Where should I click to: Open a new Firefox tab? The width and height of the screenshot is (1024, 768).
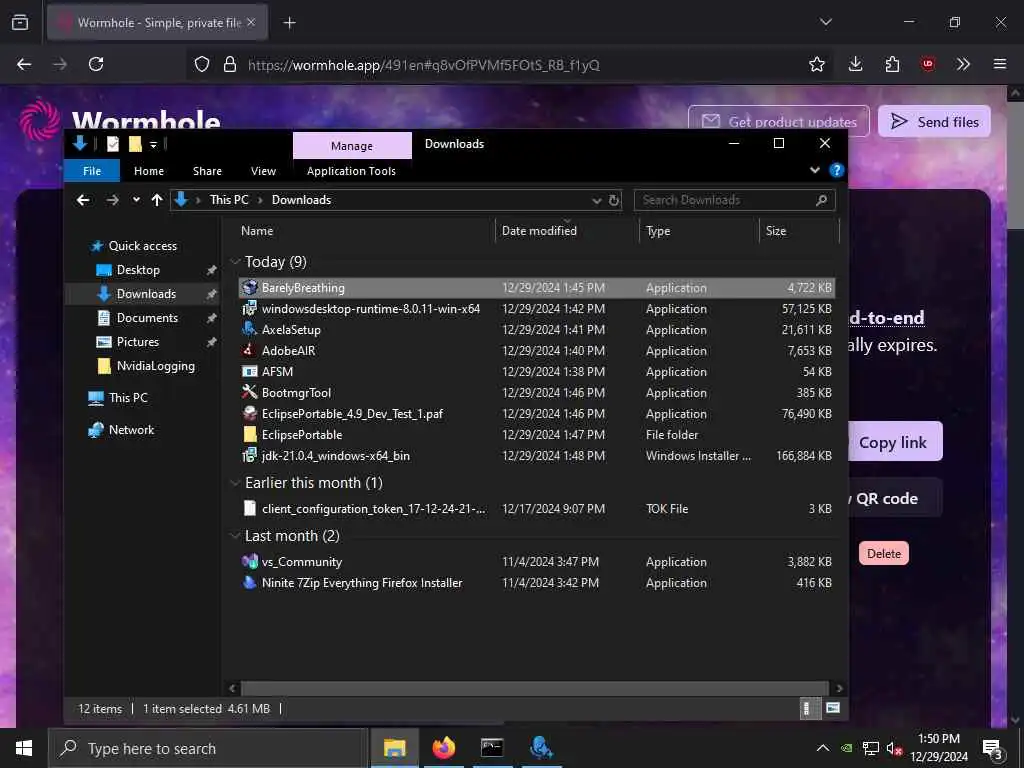pos(289,23)
